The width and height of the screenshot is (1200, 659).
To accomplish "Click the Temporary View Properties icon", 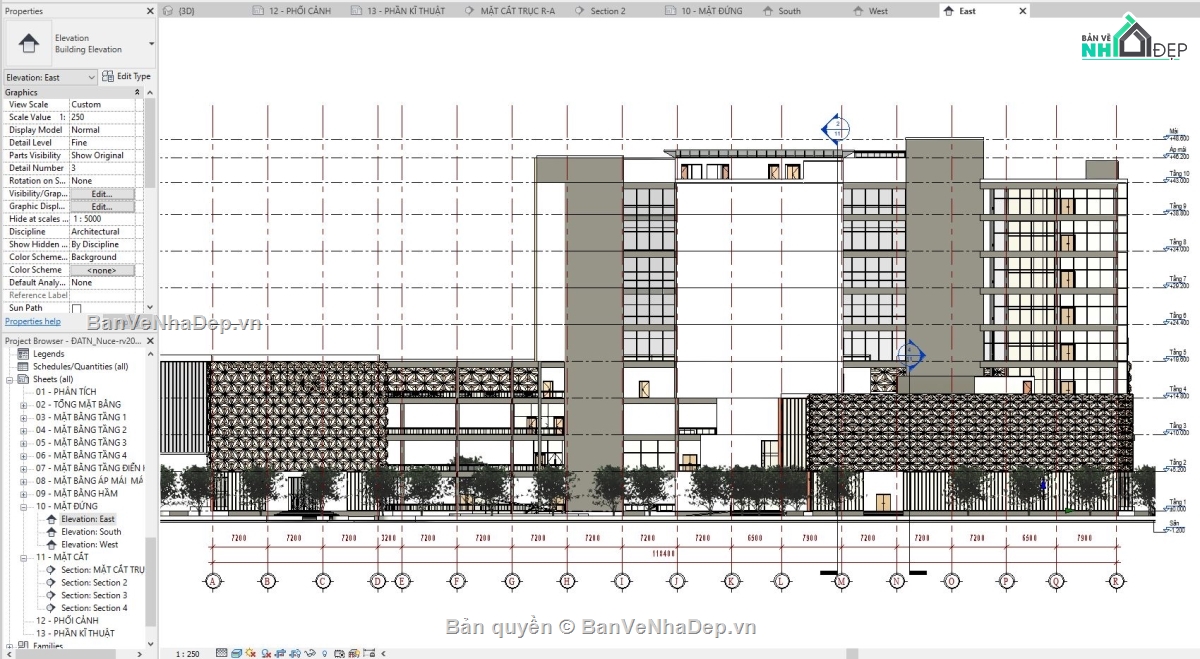I will [340, 653].
